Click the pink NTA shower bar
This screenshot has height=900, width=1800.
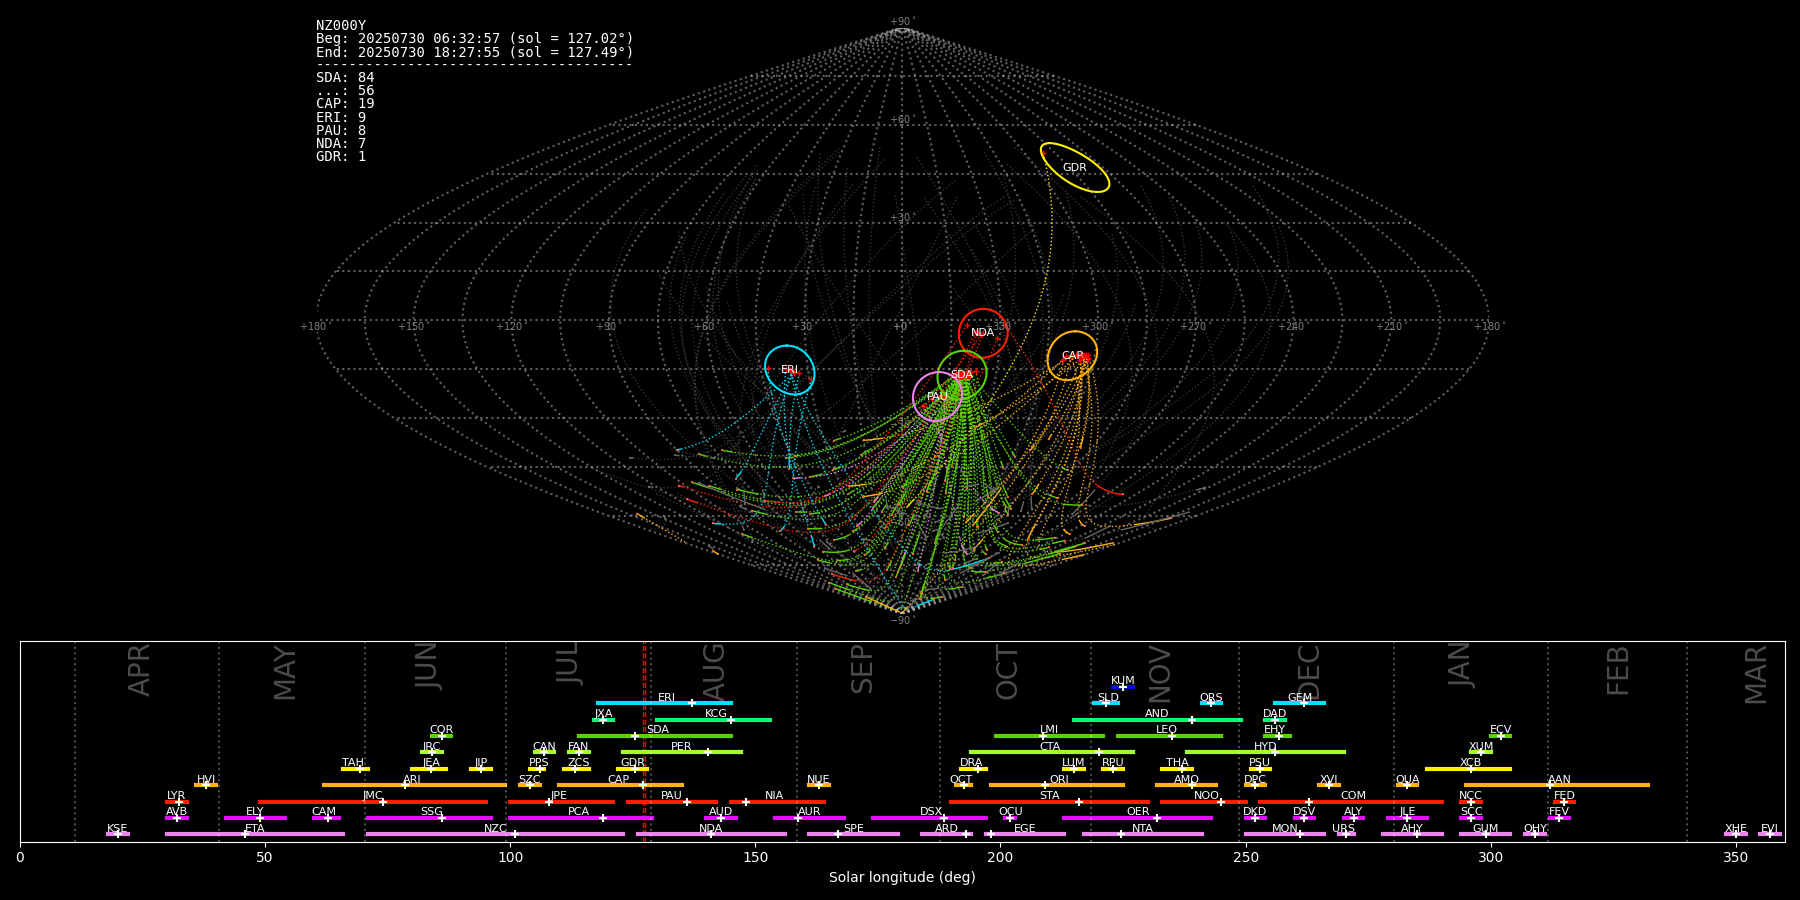point(1142,834)
